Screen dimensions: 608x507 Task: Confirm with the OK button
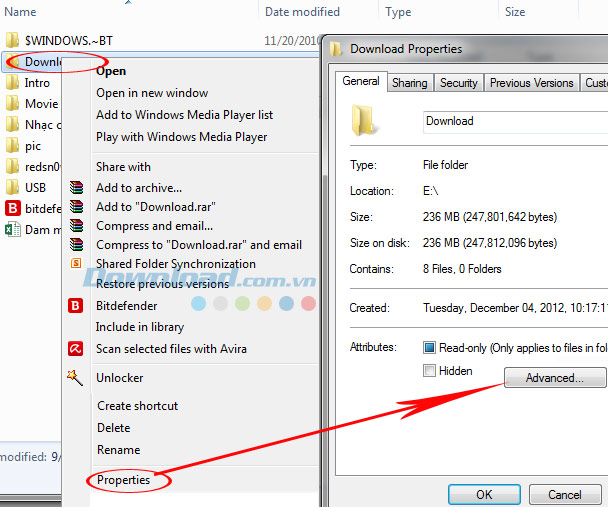(x=484, y=495)
